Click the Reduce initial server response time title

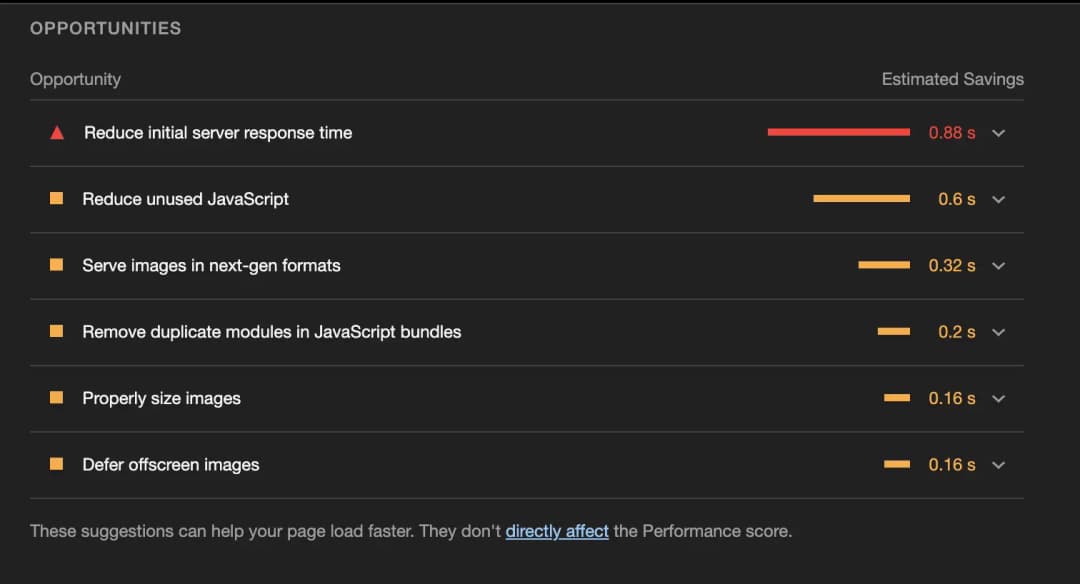pos(218,133)
